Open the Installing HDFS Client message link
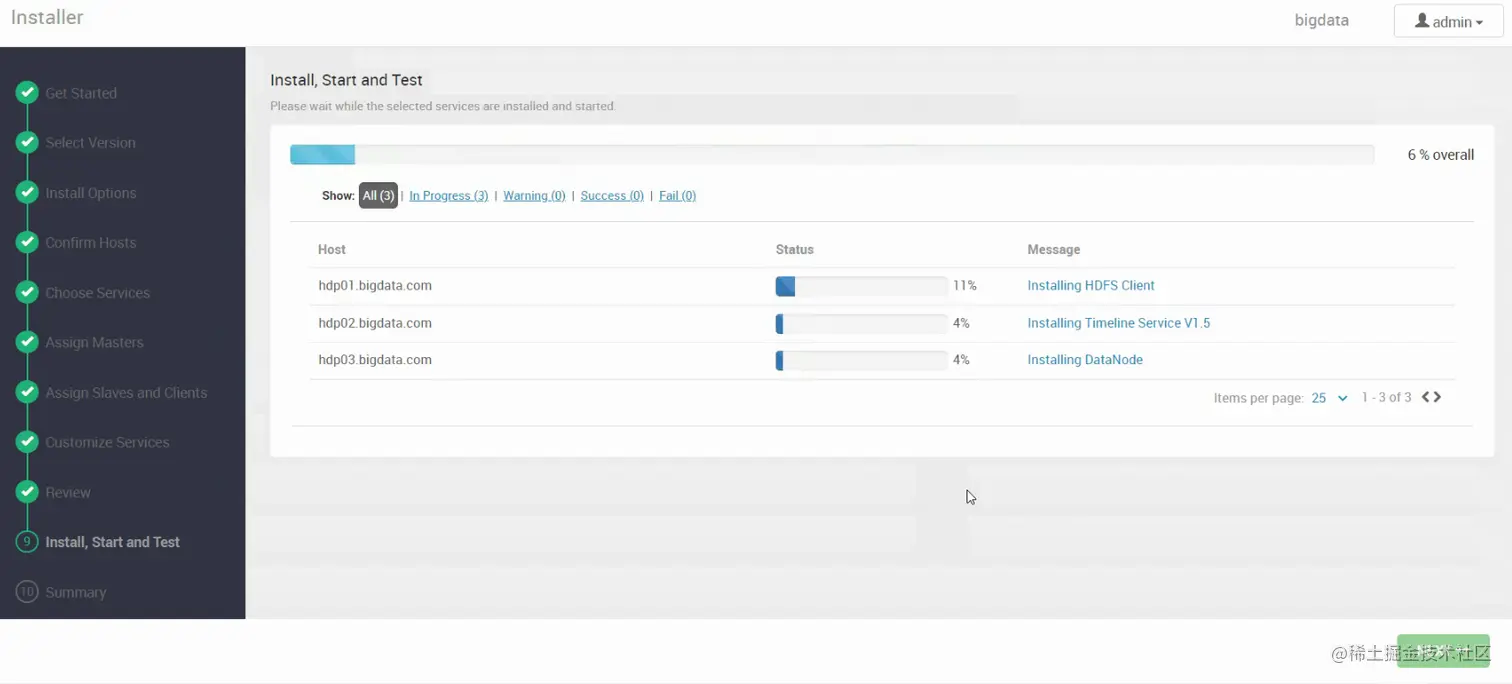 [x=1091, y=285]
